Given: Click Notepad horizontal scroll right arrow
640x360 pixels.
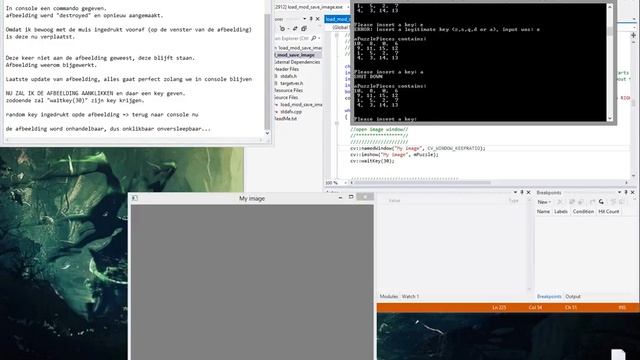Looking at the screenshot, I should pyautogui.click(x=261, y=140).
